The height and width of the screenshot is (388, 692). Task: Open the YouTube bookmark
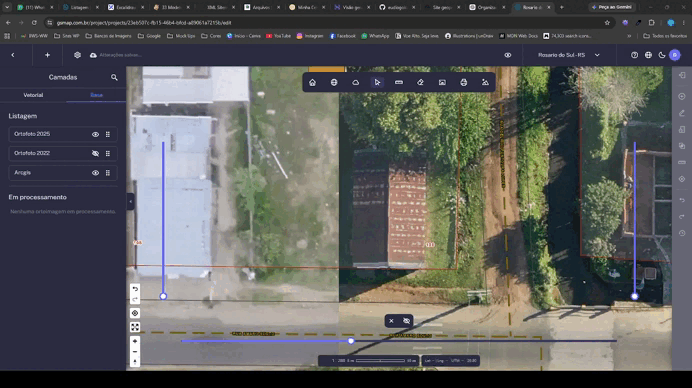(278, 36)
